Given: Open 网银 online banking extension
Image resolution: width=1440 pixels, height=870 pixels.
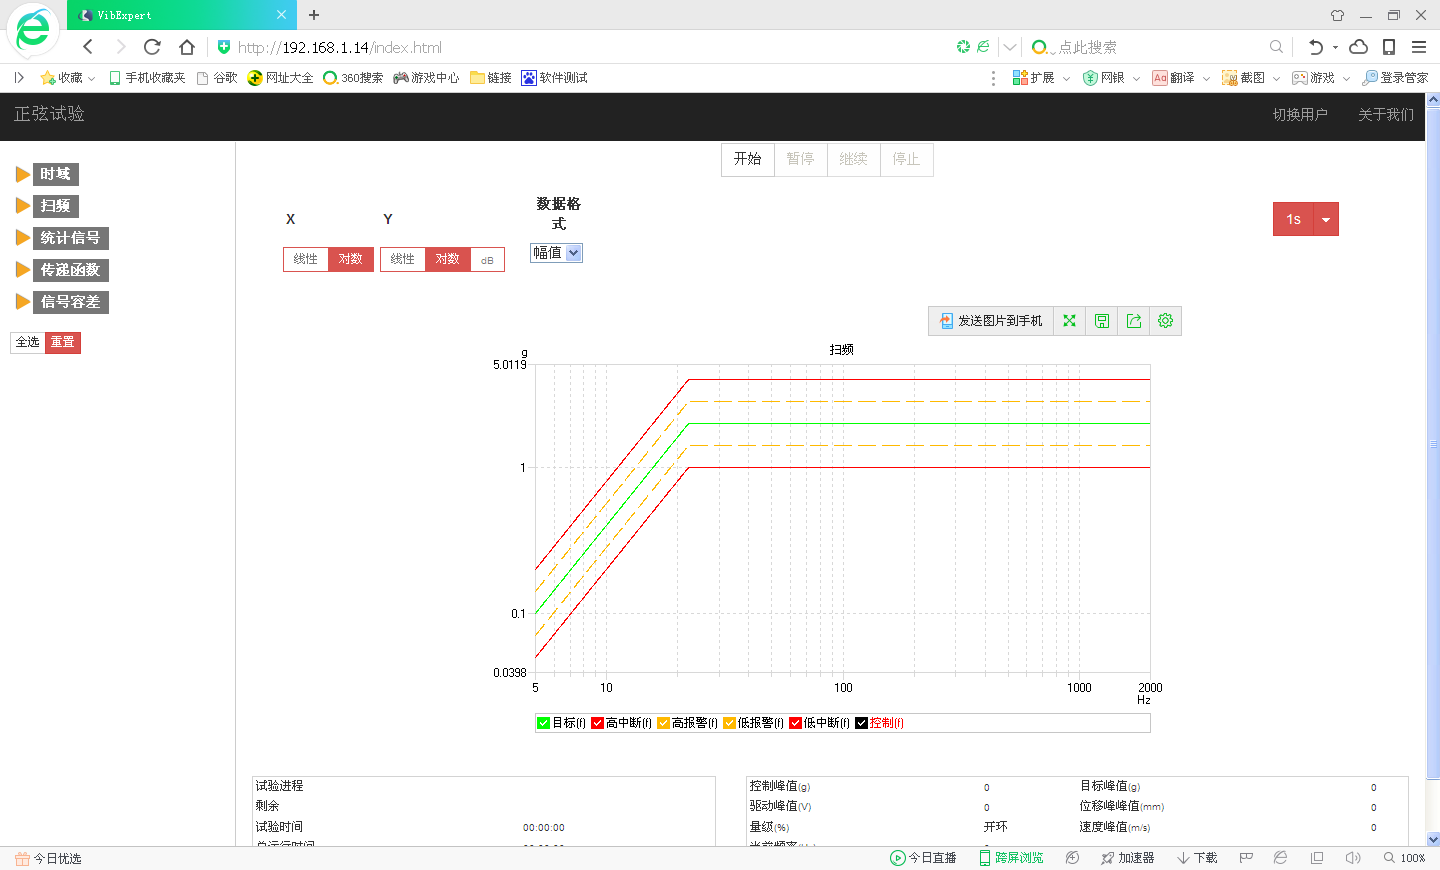Looking at the screenshot, I should [1104, 78].
